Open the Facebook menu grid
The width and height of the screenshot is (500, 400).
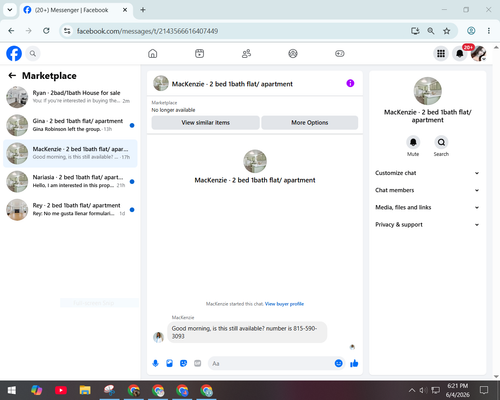441,53
